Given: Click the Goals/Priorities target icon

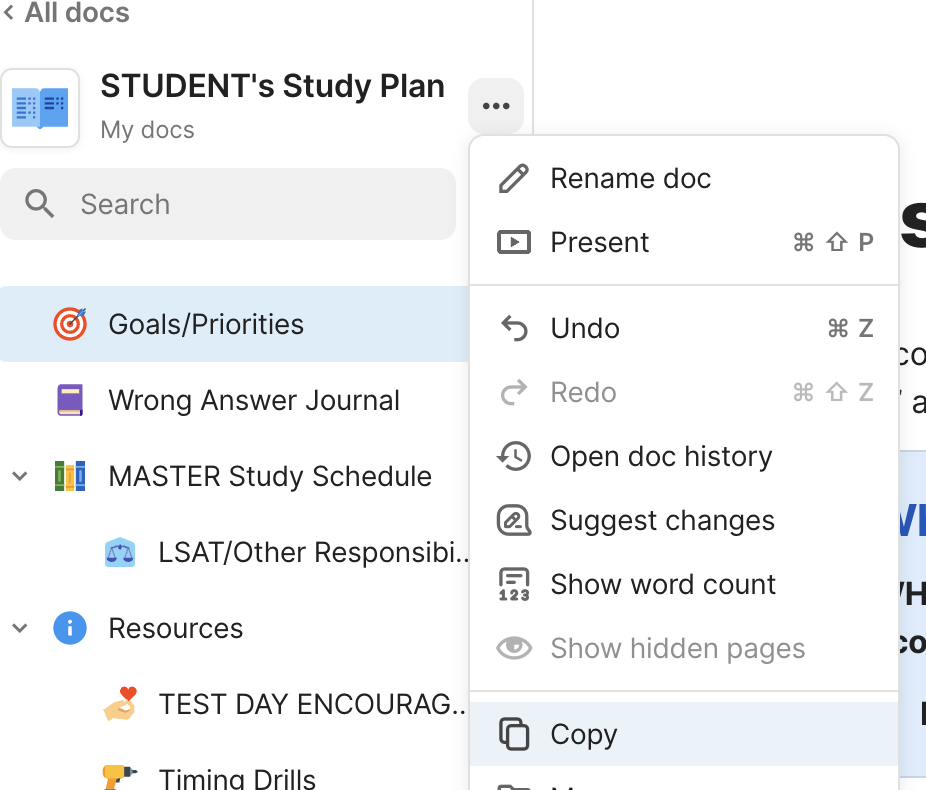Looking at the screenshot, I should (x=70, y=324).
